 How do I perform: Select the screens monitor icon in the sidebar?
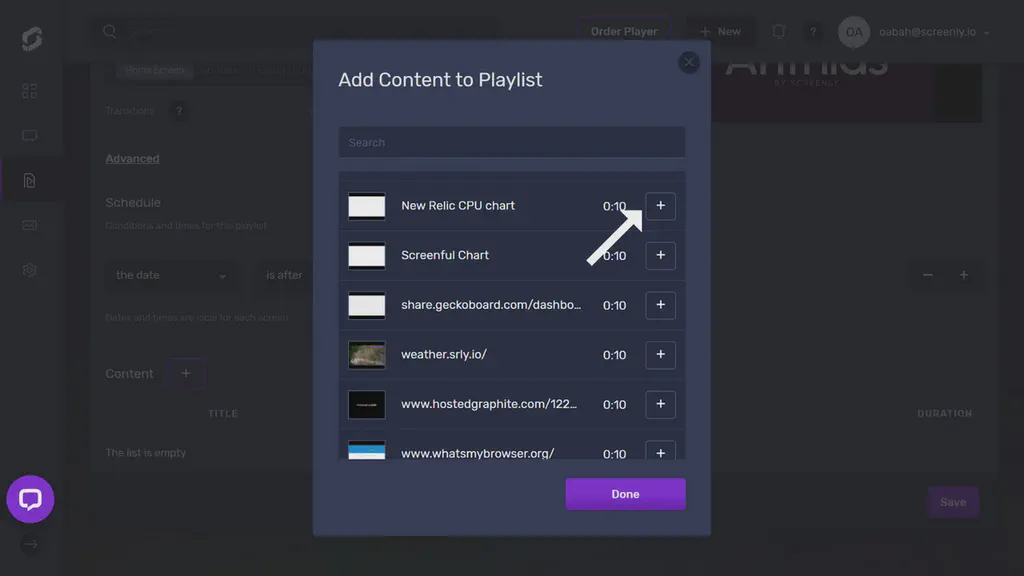pyautogui.click(x=29, y=135)
